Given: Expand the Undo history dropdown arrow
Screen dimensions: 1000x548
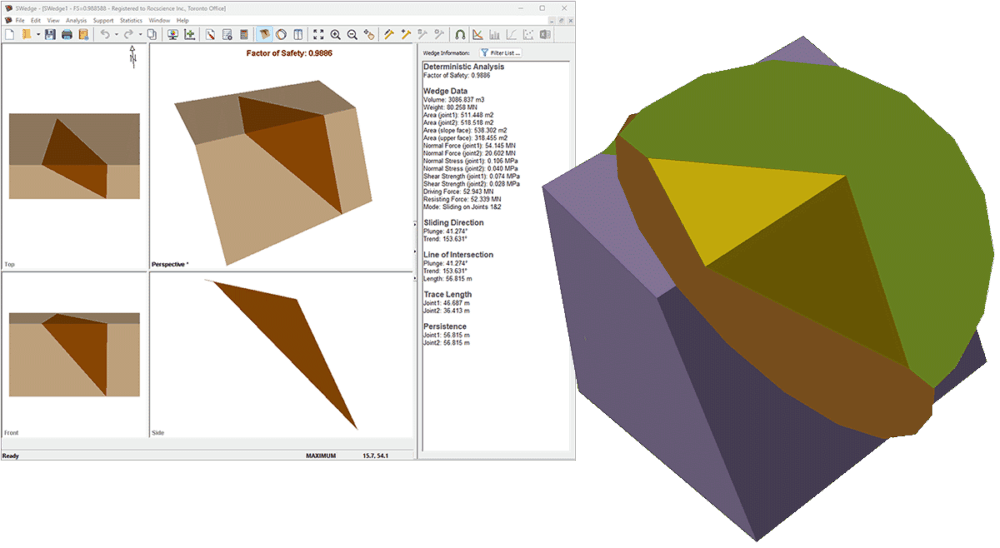Looking at the screenshot, I should 116,34.
